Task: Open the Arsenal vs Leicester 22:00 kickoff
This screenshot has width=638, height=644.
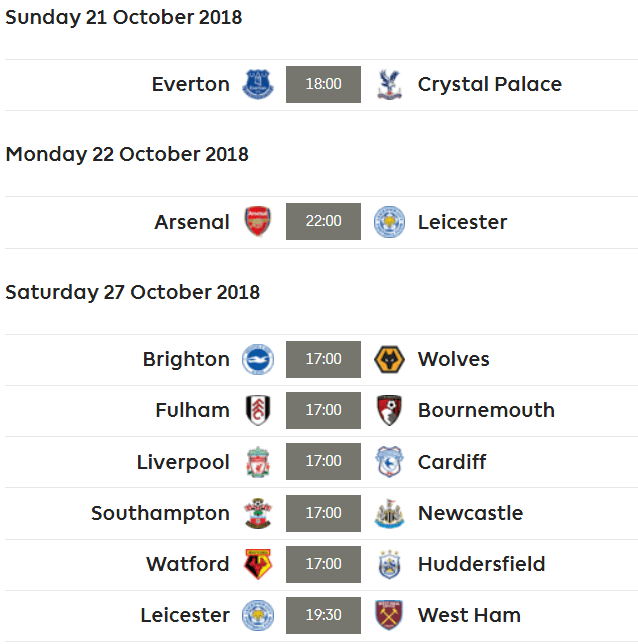Action: pos(323,222)
